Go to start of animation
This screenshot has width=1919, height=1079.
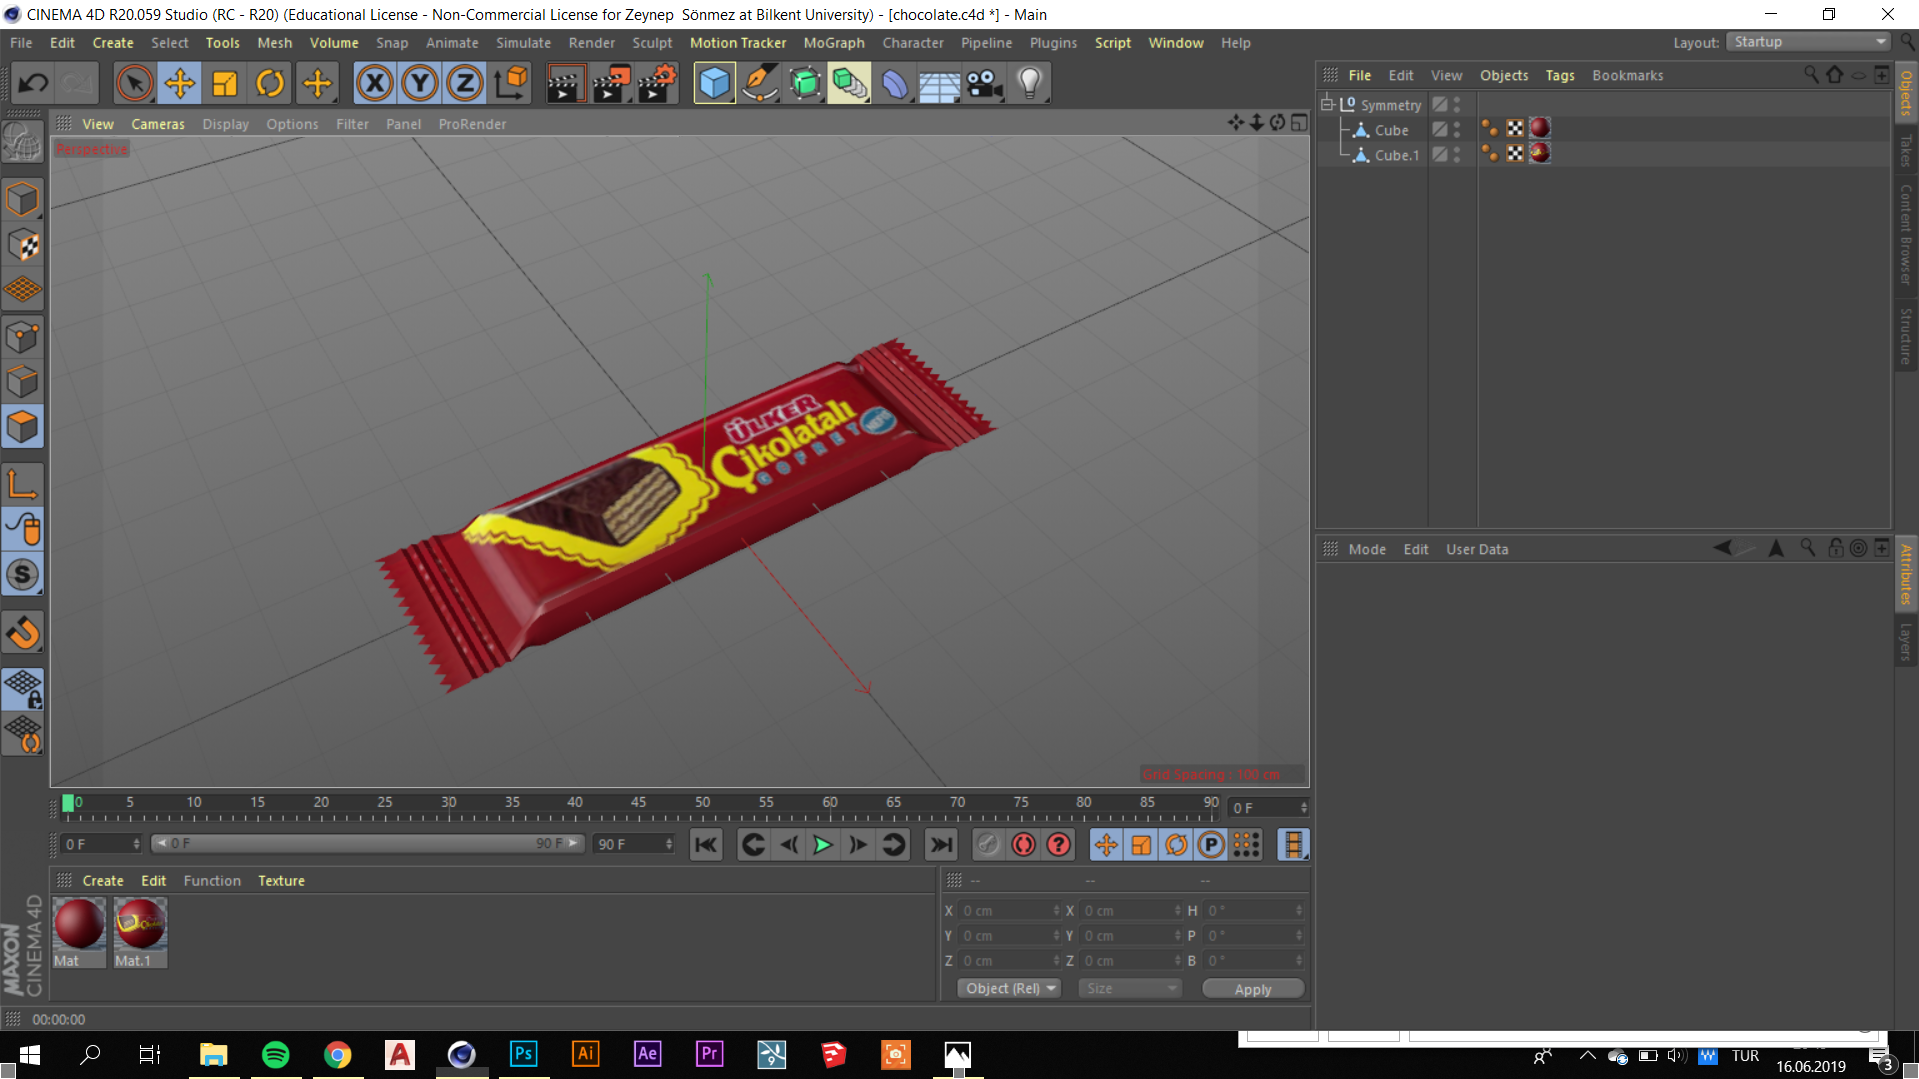click(706, 845)
